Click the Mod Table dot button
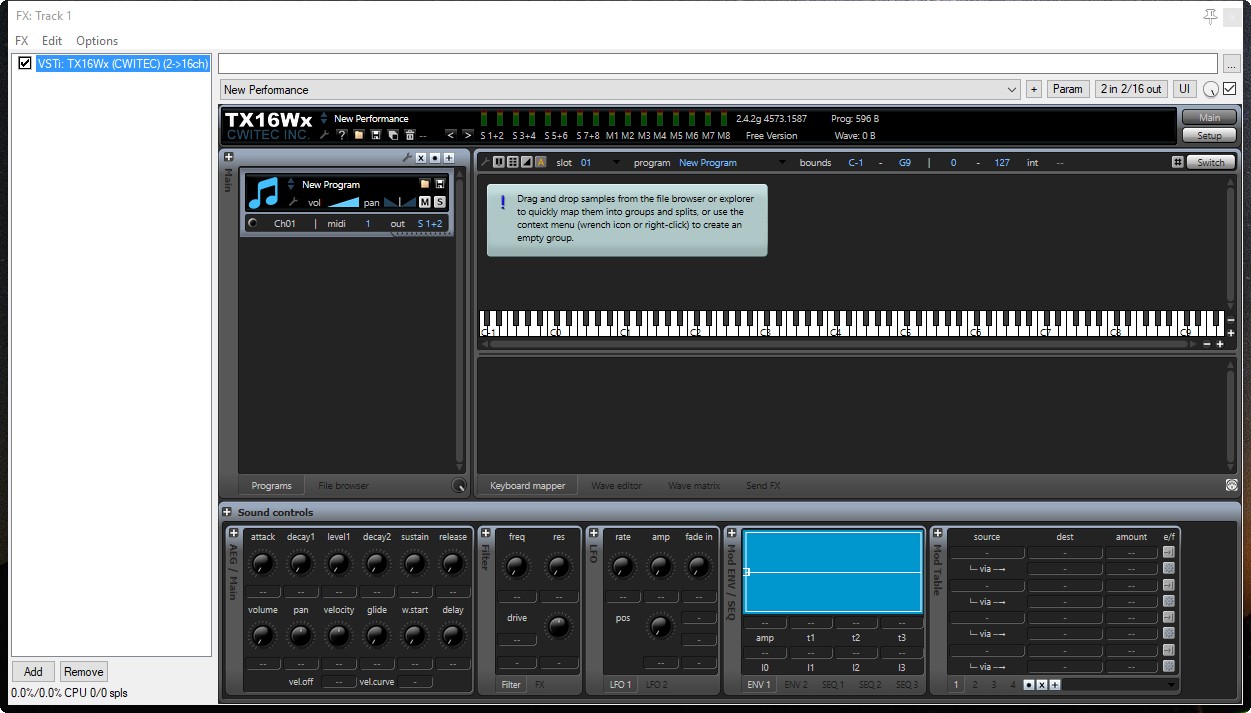 [1029, 685]
